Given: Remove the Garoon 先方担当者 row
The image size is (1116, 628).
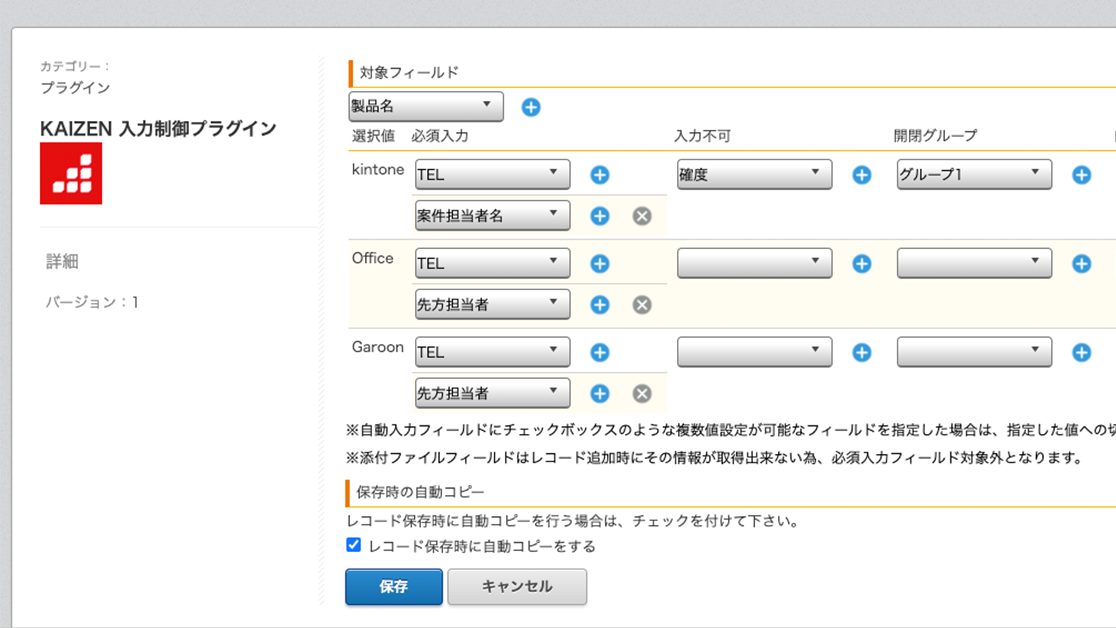Looking at the screenshot, I should 642,394.
